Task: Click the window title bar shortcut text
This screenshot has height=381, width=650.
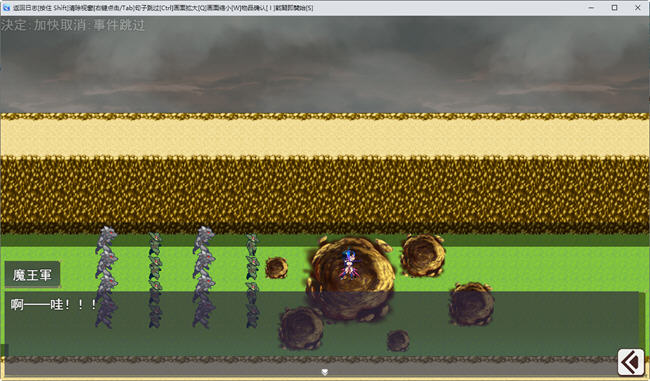Action: (x=163, y=8)
